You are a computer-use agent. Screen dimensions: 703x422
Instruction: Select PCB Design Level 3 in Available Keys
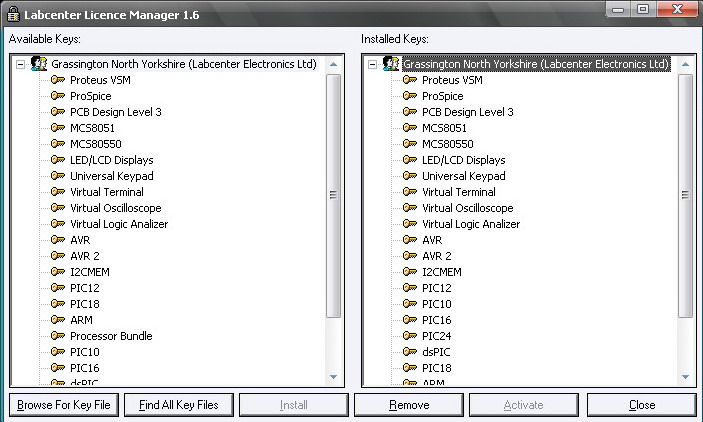tap(116, 112)
